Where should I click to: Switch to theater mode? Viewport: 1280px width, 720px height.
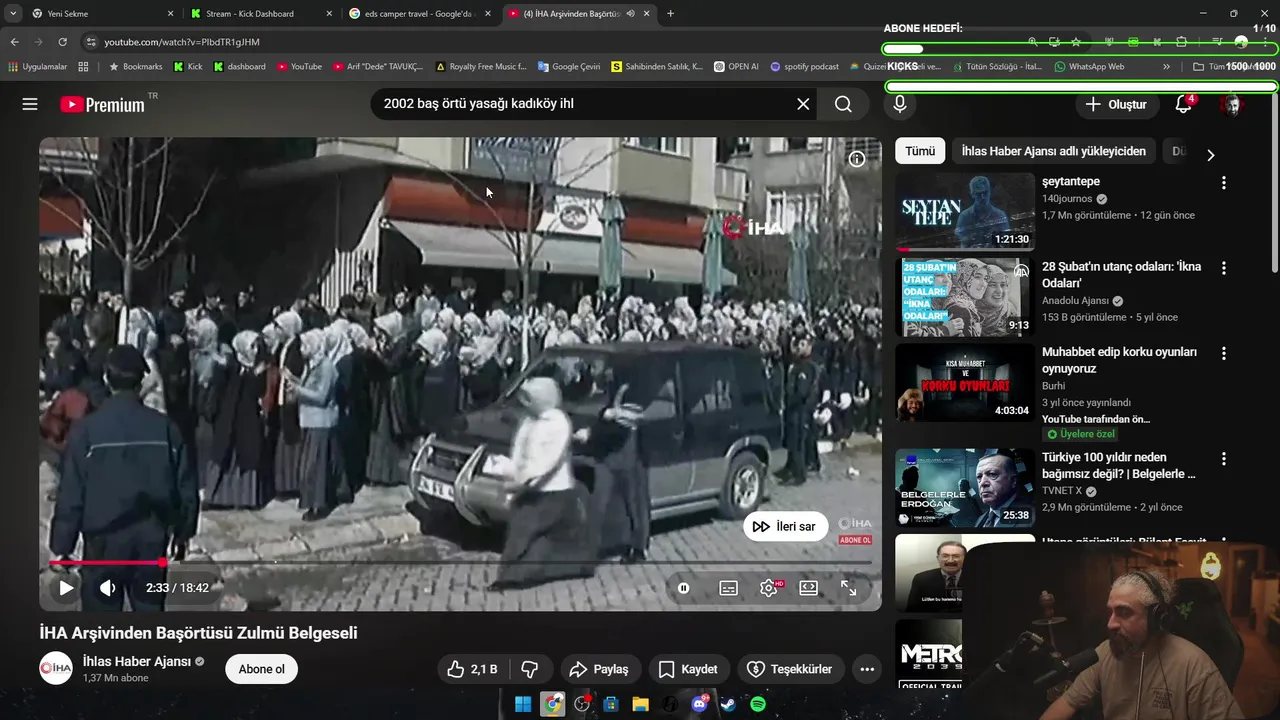(x=809, y=588)
